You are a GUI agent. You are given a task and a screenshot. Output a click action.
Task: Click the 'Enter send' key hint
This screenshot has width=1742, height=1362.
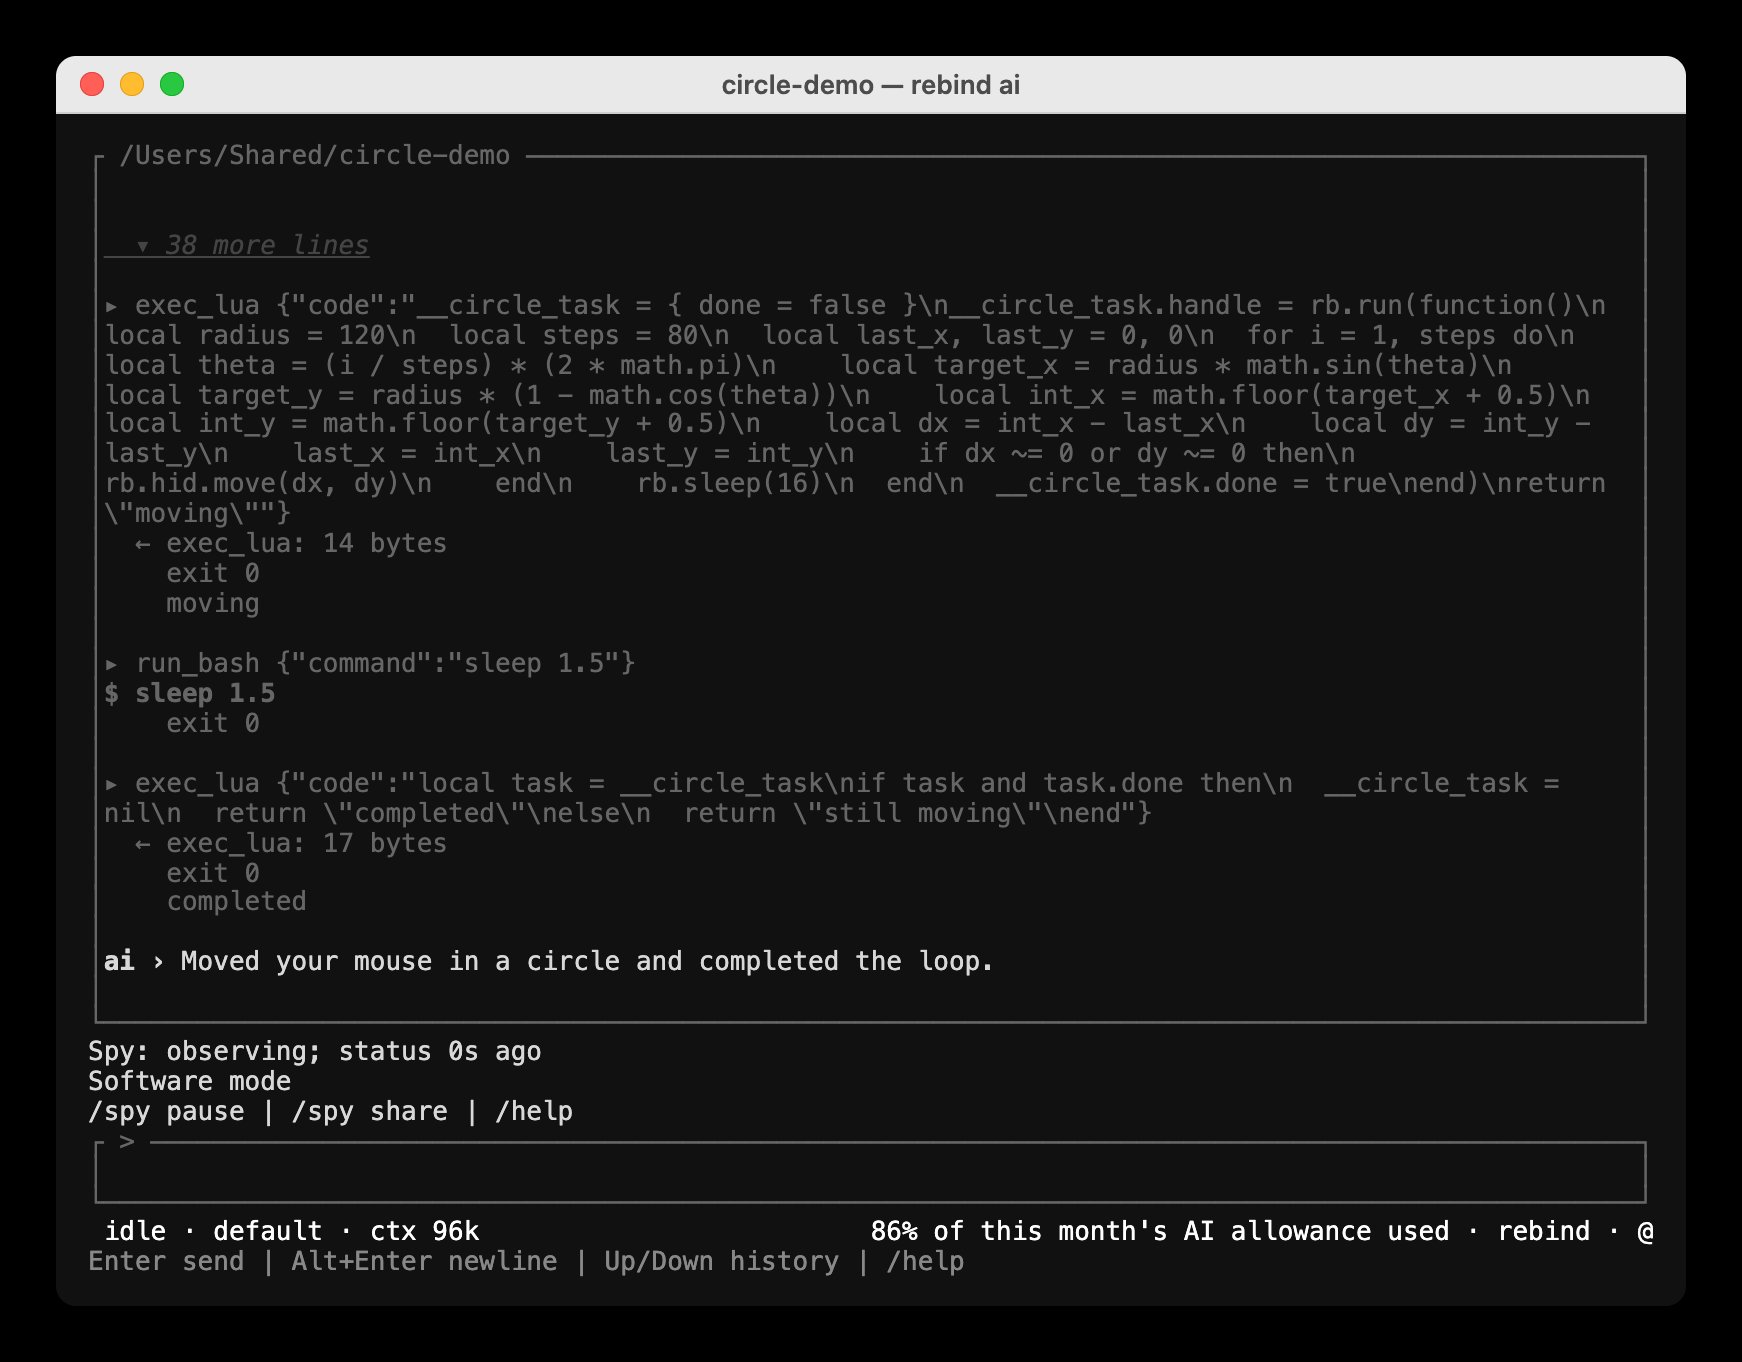(x=166, y=1261)
